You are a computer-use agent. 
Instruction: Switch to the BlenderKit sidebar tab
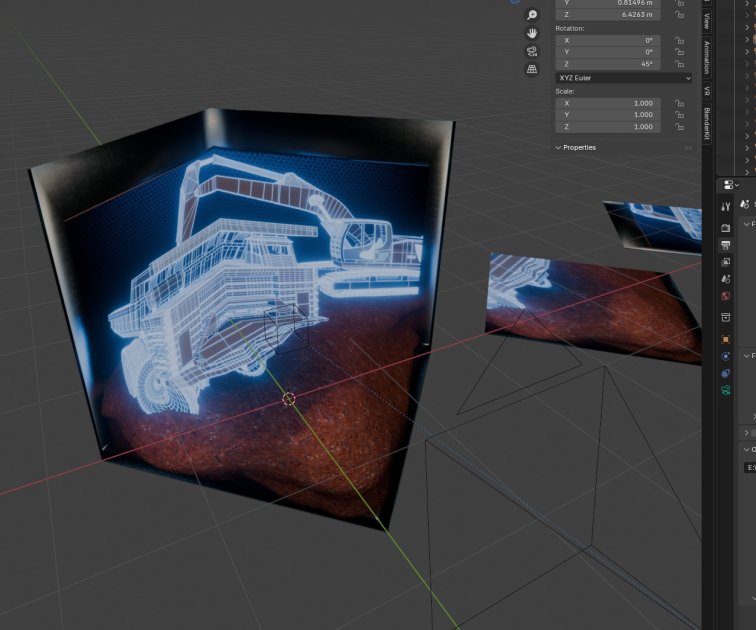tap(707, 123)
